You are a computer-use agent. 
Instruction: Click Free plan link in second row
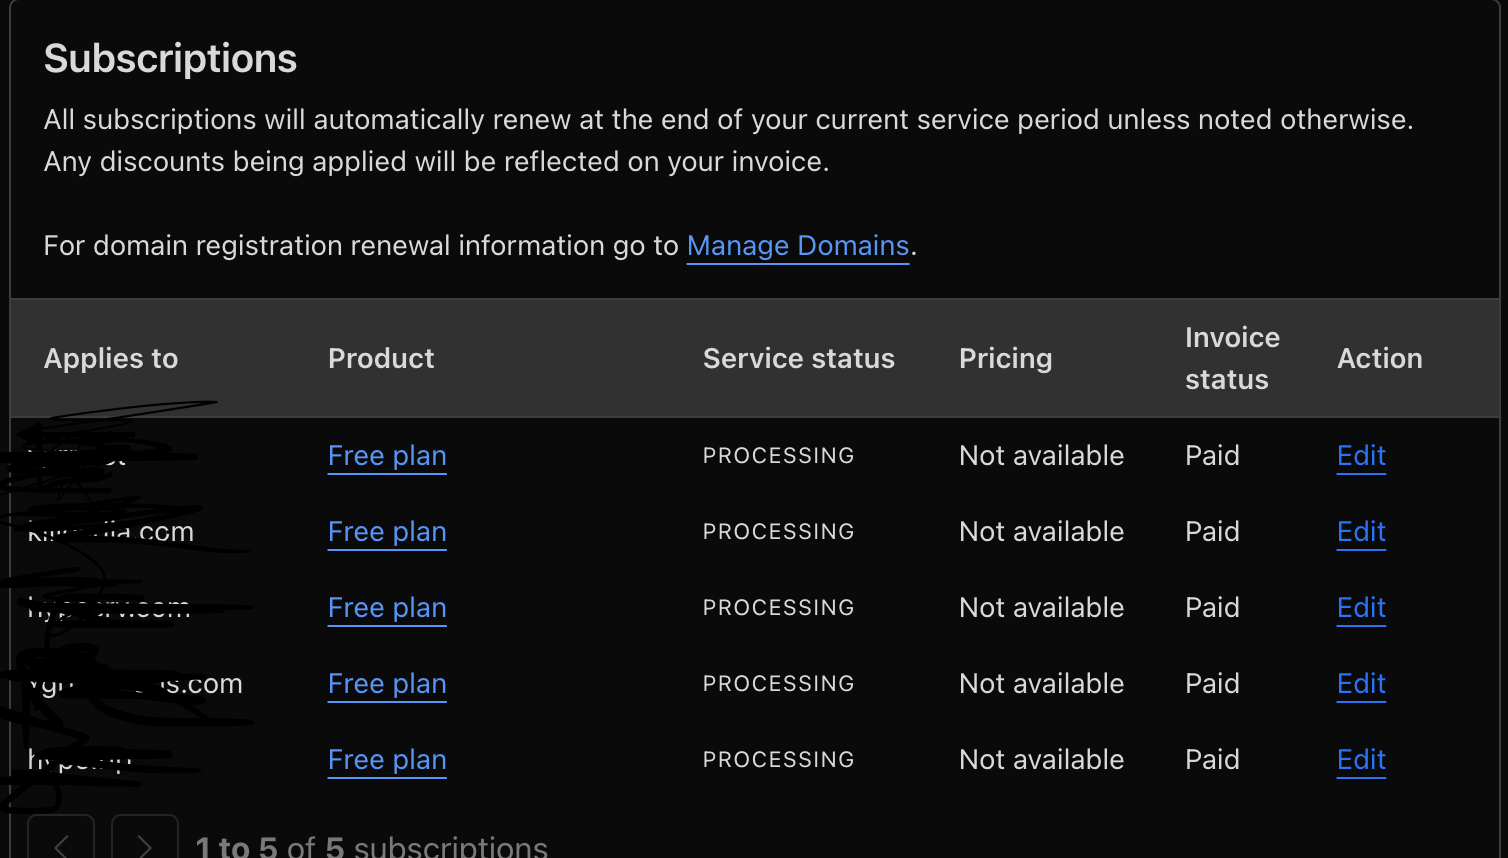tap(387, 532)
